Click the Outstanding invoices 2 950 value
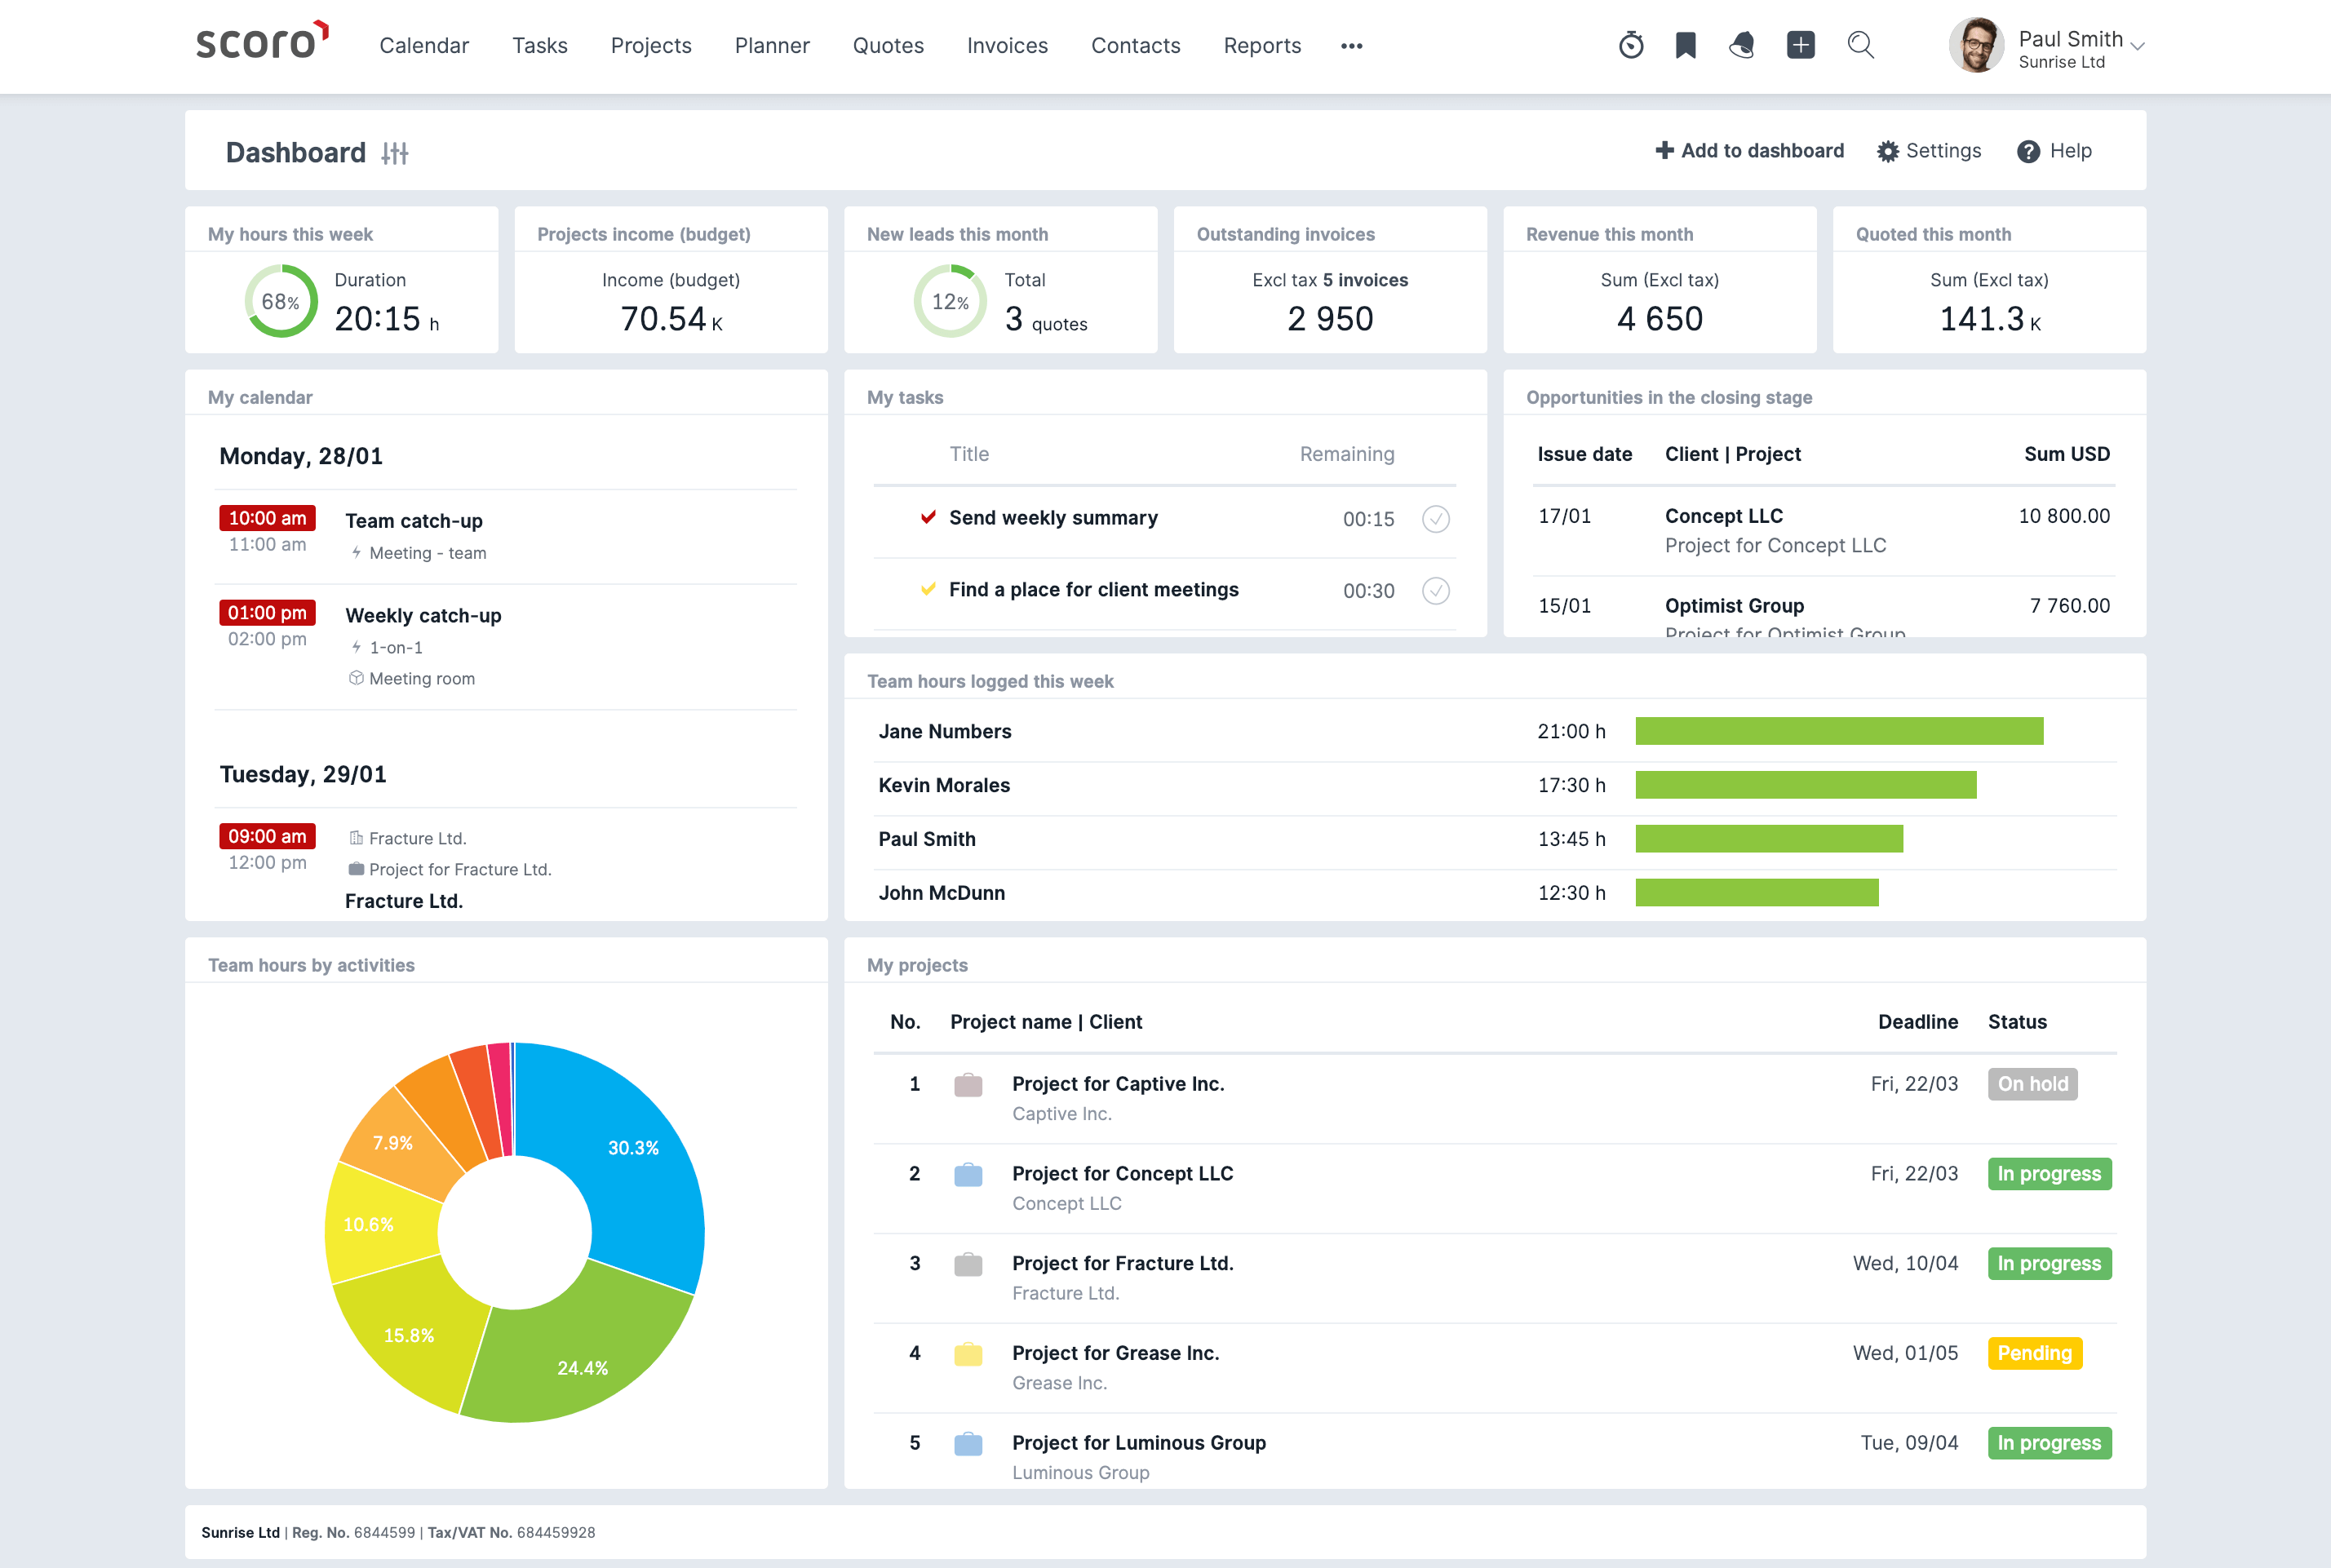The image size is (2331, 1568). tap(1330, 319)
